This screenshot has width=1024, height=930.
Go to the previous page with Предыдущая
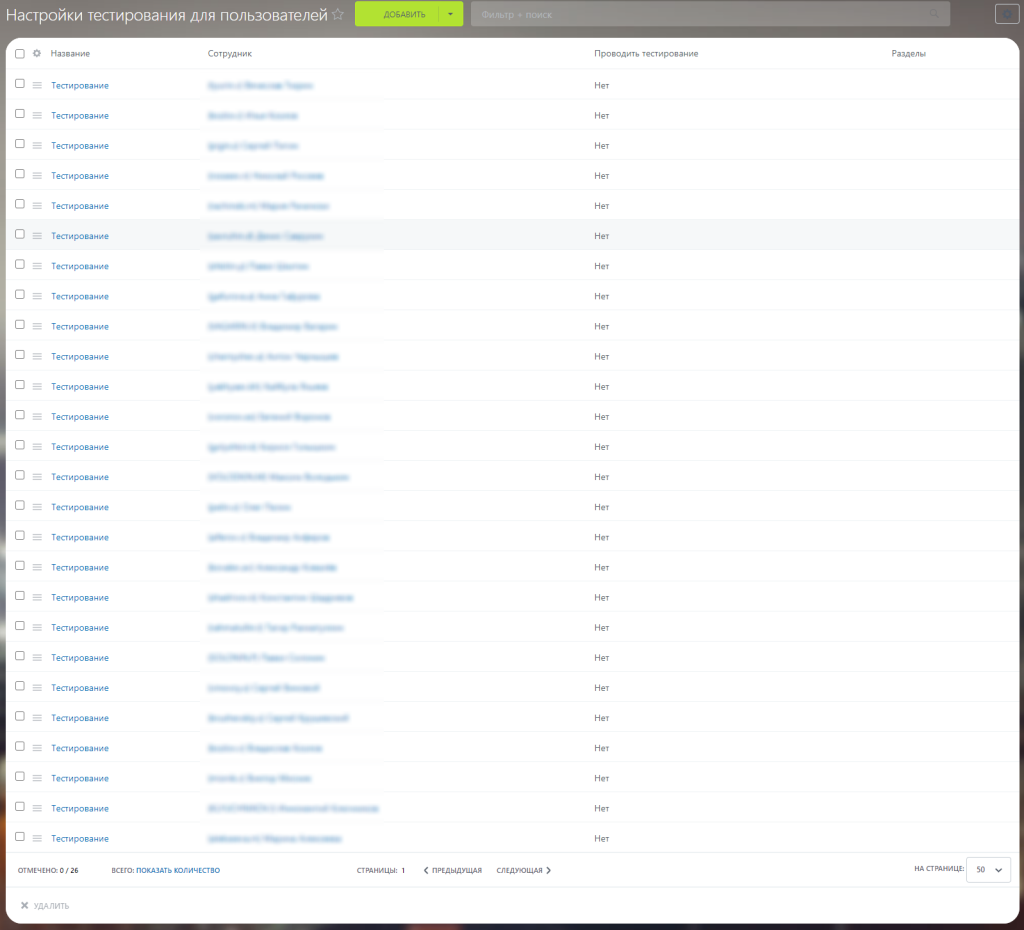(x=453, y=871)
